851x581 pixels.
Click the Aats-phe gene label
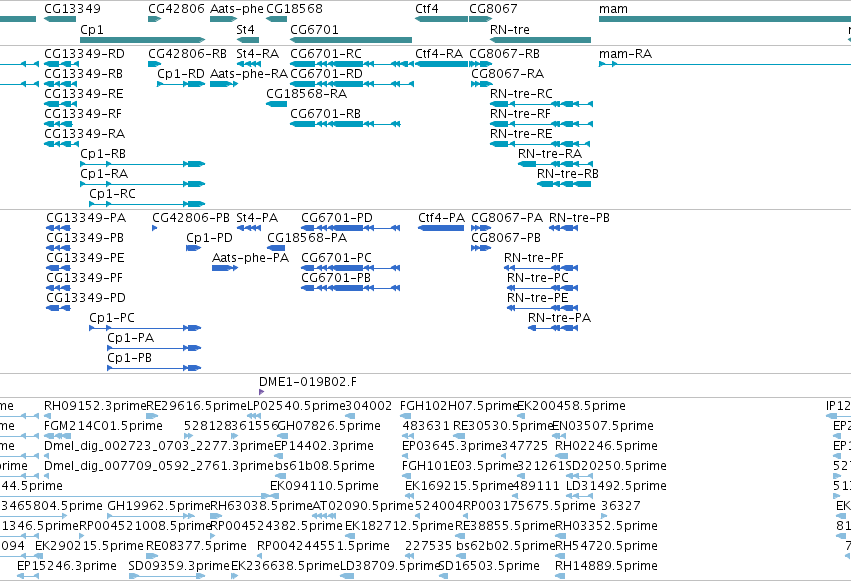pyautogui.click(x=237, y=9)
